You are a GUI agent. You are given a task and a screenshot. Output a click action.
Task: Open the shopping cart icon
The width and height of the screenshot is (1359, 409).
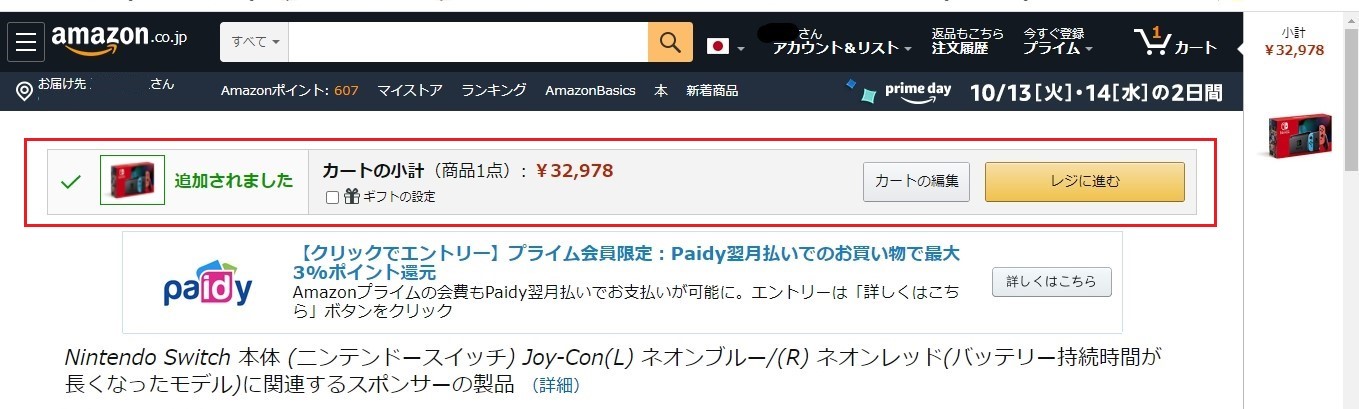[1153, 42]
